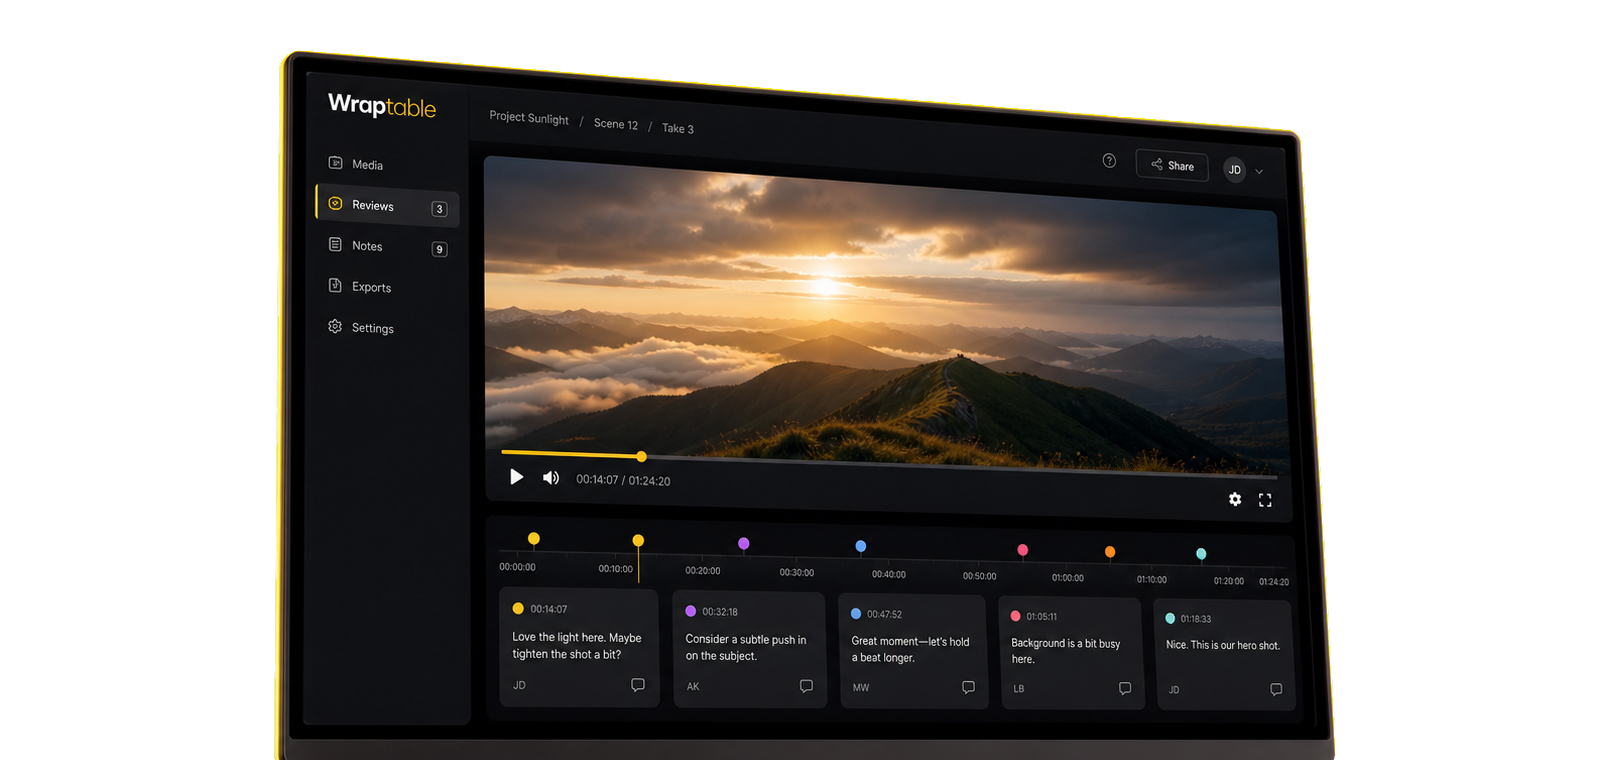1597x760 pixels.
Task: Select the orange timeline marker
Action: tap(1110, 552)
